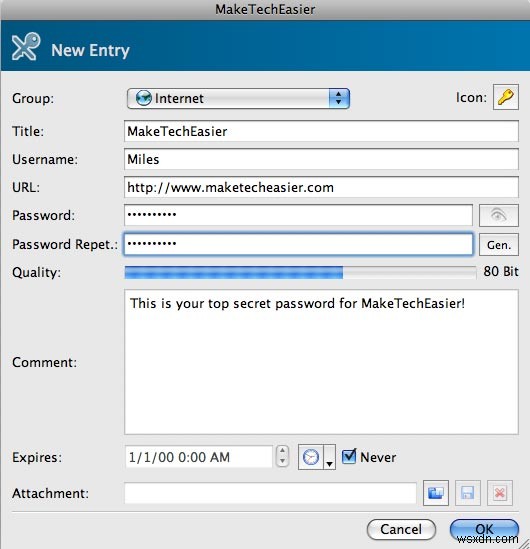Click the key icon picker button
530x549 pixels.
click(505, 97)
